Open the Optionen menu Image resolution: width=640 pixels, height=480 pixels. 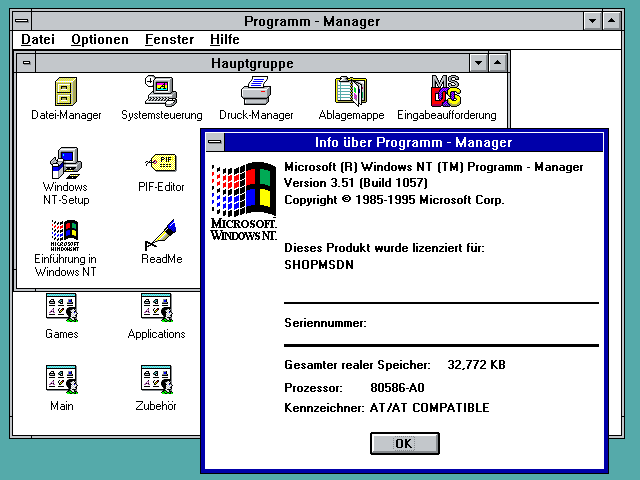(100, 39)
